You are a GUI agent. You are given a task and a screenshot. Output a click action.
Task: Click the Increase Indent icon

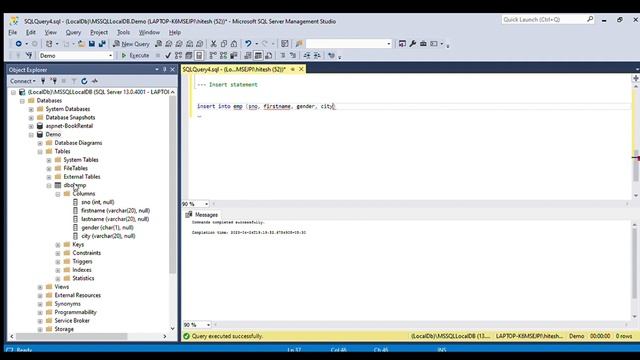pyautogui.click(x=317, y=56)
